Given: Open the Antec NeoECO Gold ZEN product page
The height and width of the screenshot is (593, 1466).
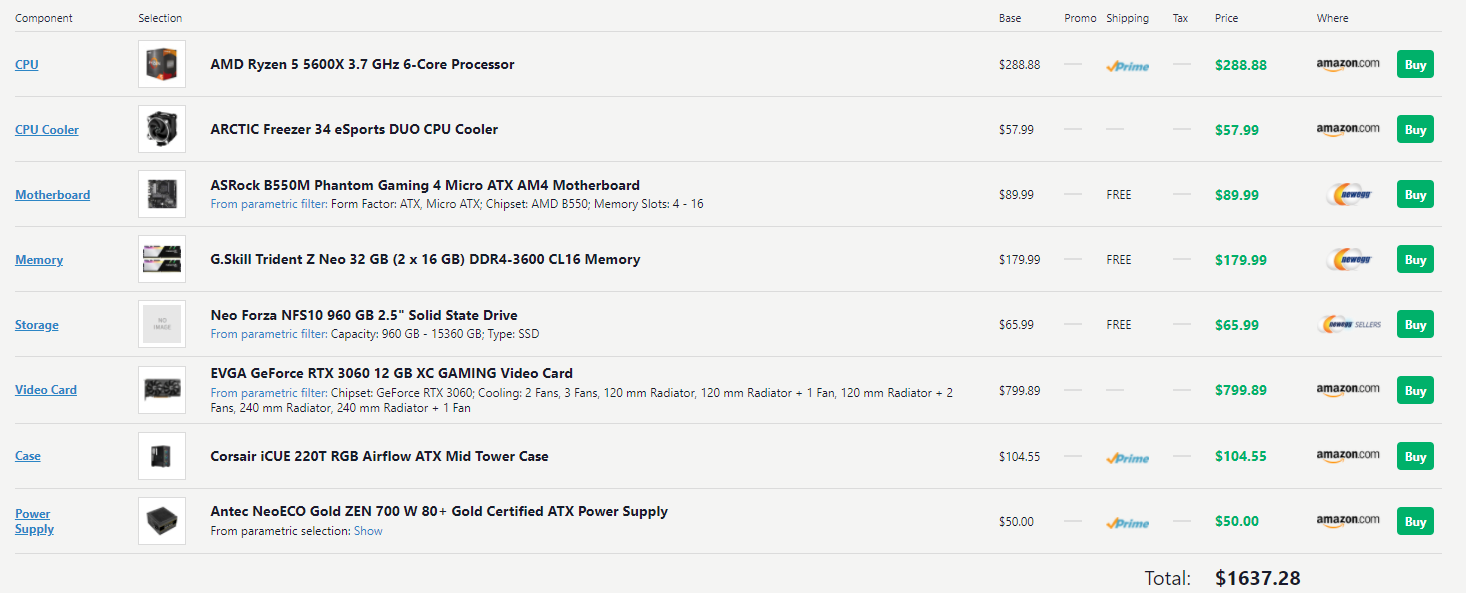Looking at the screenshot, I should [439, 511].
